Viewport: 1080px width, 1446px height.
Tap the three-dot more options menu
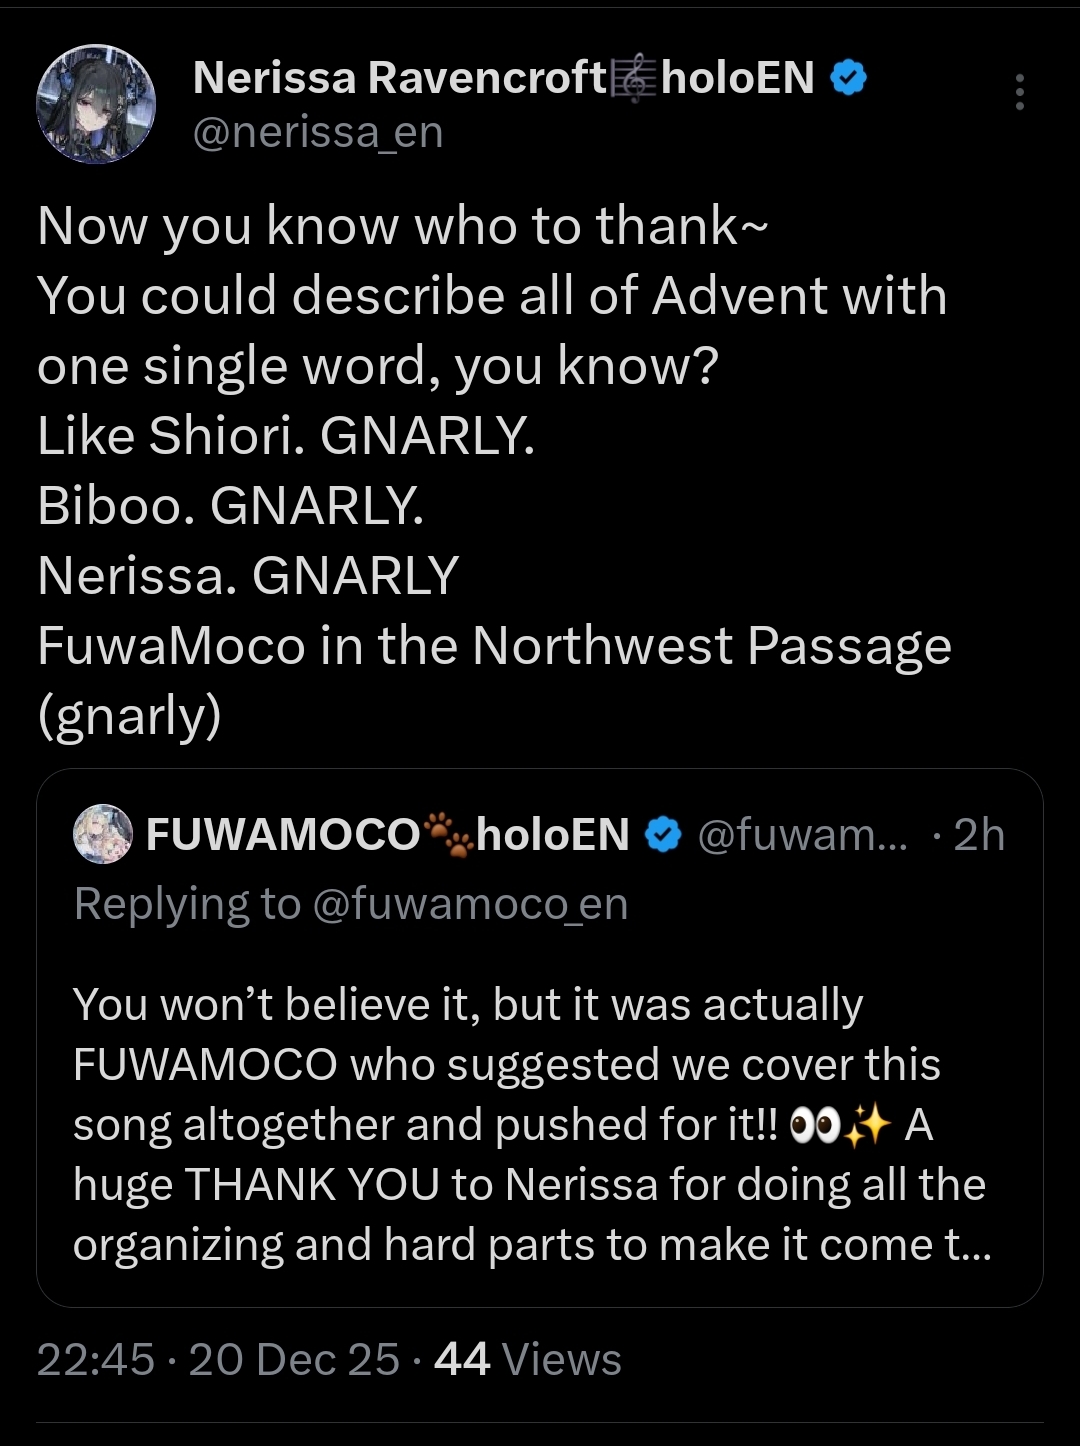(1019, 92)
